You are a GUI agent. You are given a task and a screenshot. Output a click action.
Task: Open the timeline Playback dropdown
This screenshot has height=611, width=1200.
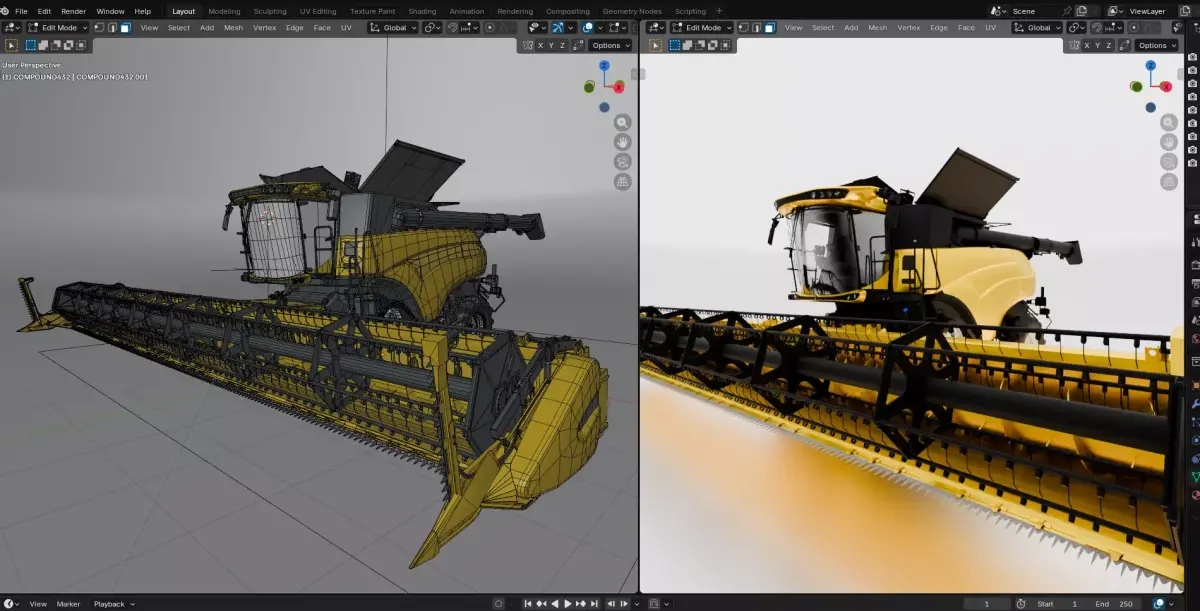point(113,604)
